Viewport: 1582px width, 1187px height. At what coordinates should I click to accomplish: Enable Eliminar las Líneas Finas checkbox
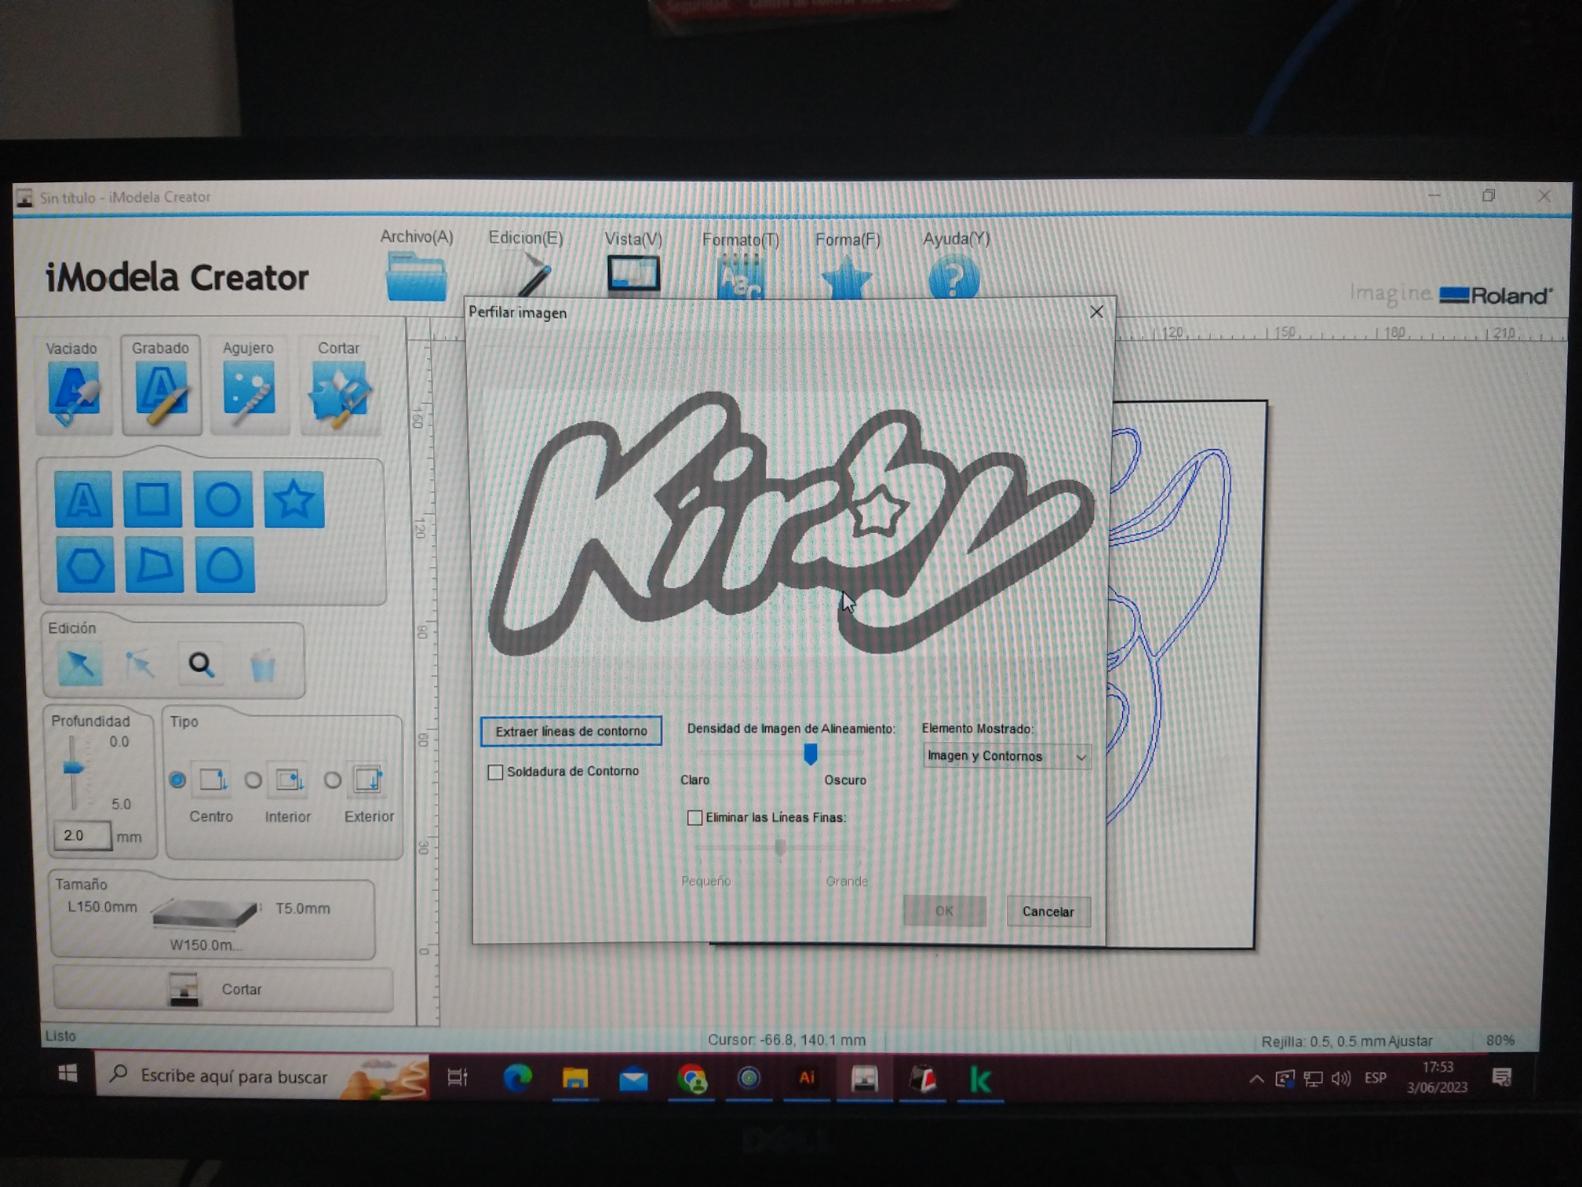[x=695, y=818]
